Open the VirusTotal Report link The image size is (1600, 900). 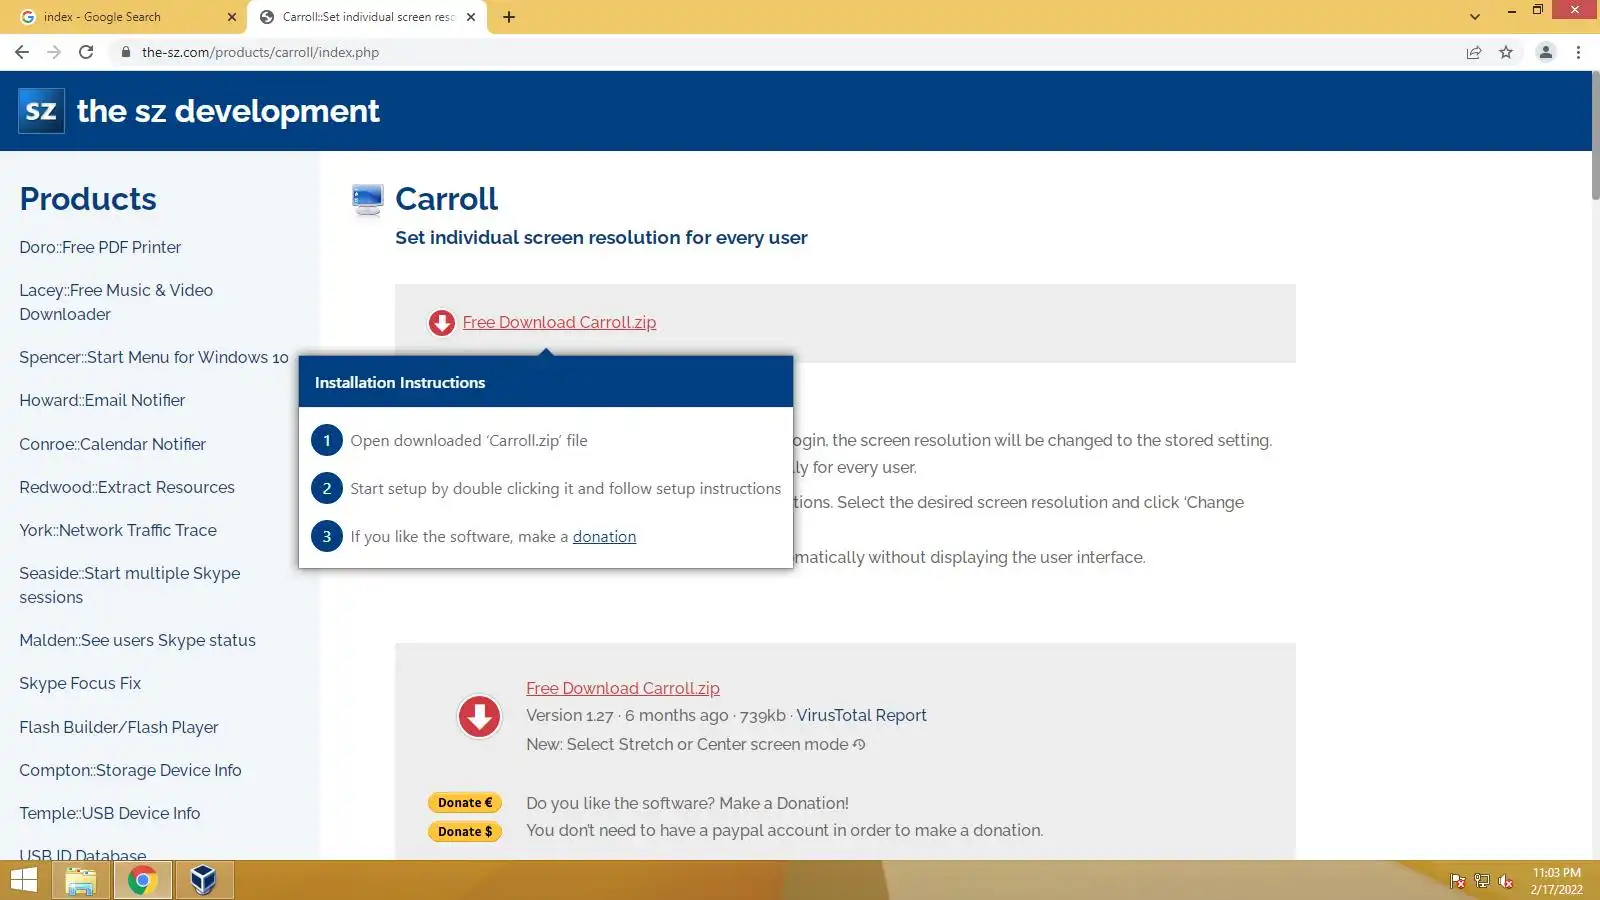(x=861, y=715)
